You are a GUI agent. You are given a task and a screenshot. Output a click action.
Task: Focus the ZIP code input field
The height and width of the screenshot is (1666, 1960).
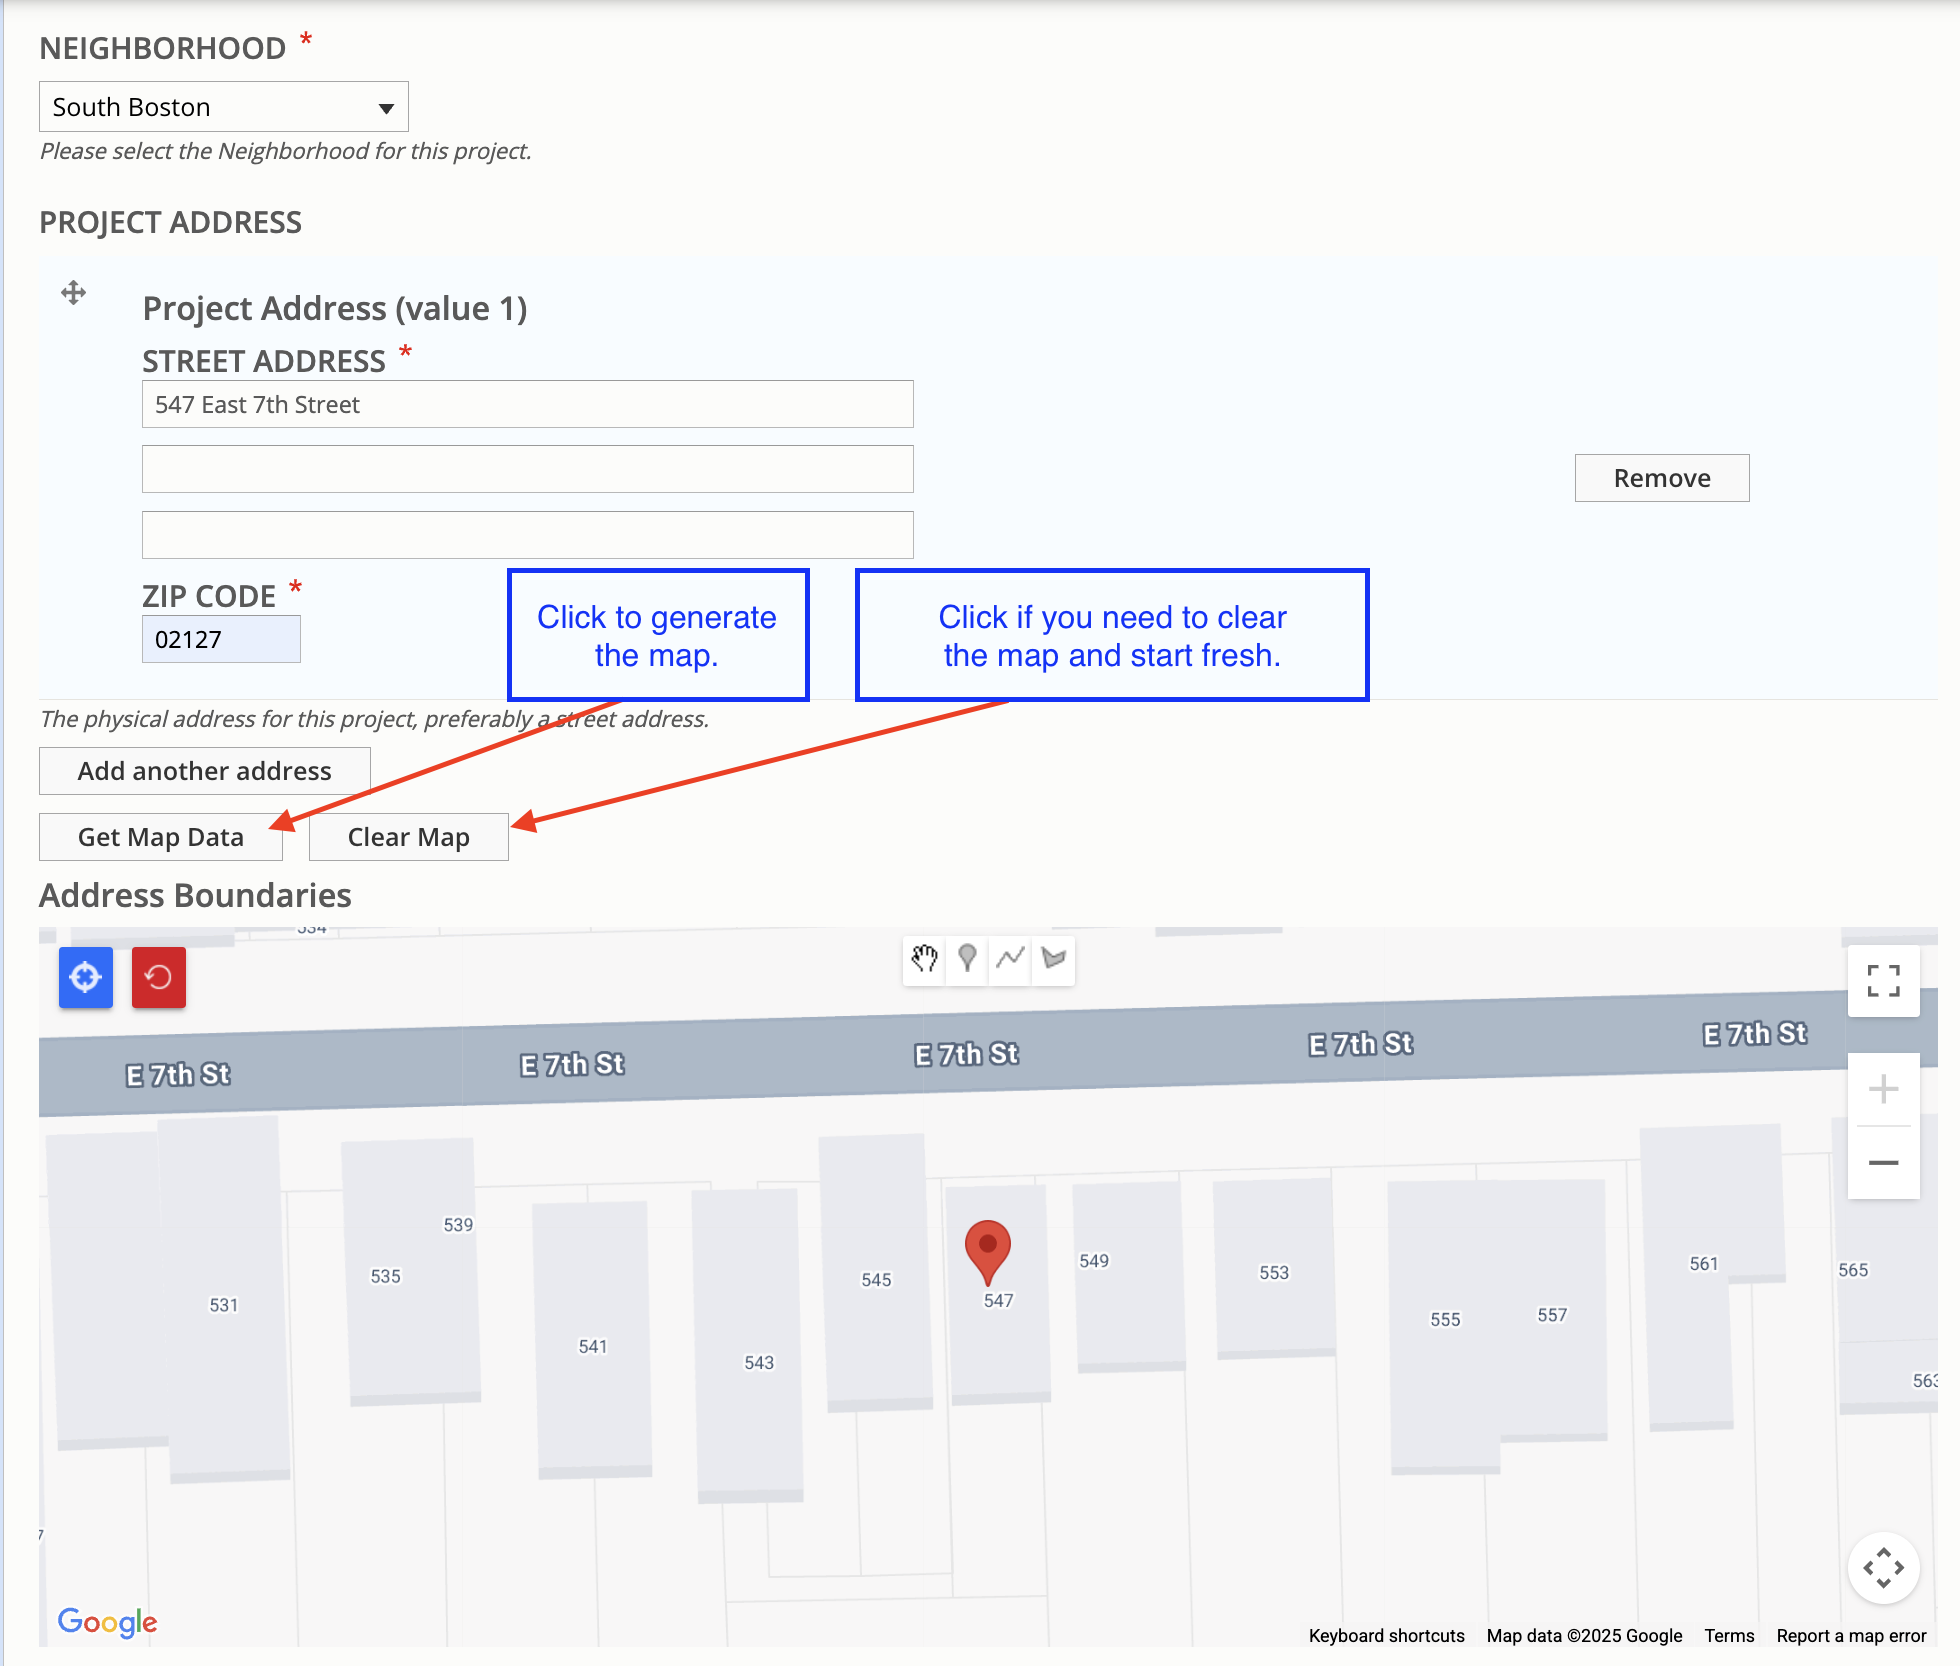click(x=221, y=639)
